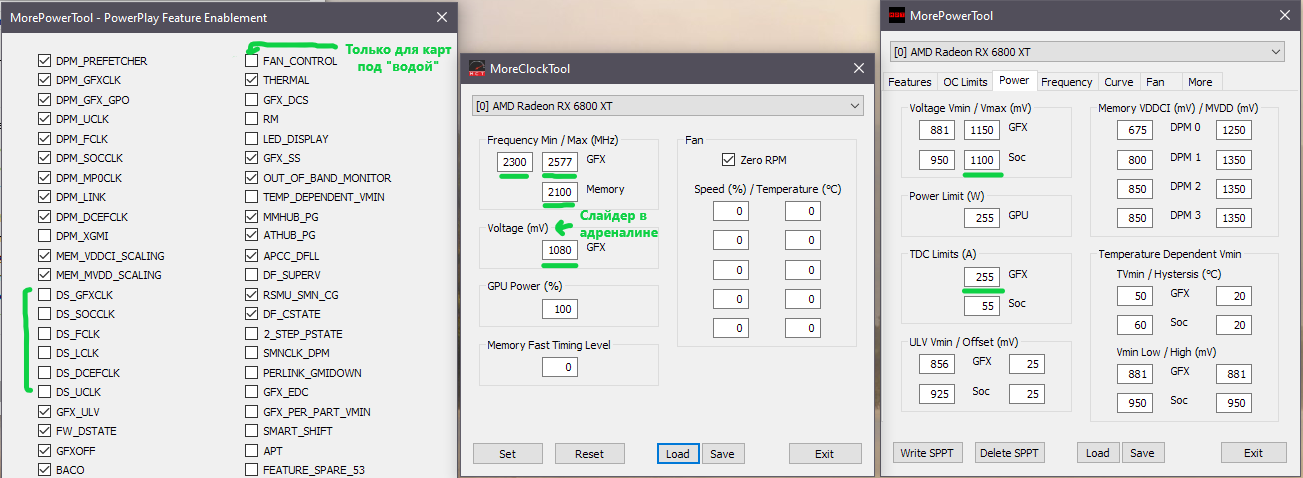The width and height of the screenshot is (1303, 478).
Task: Click the Delete SPPT button
Action: click(x=1009, y=453)
